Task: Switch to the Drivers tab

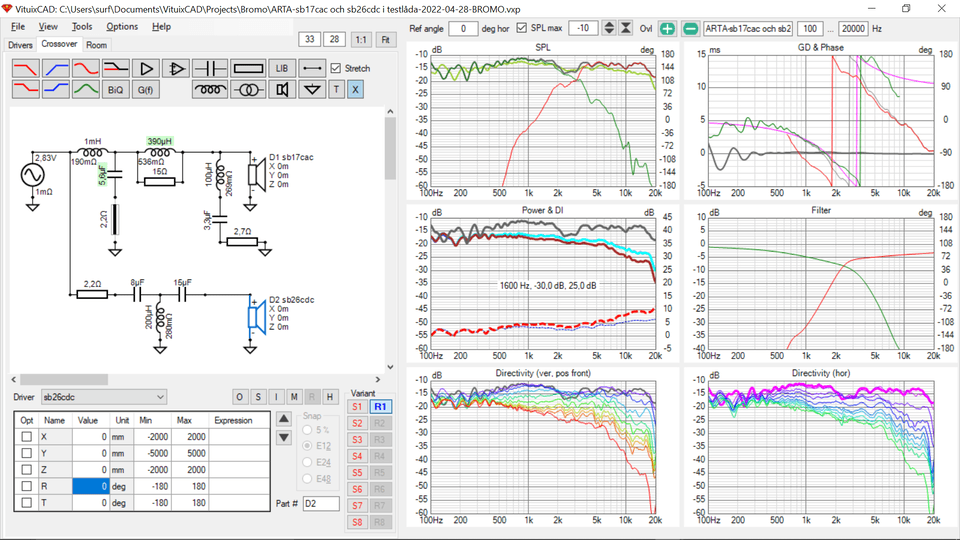Action: (20, 45)
